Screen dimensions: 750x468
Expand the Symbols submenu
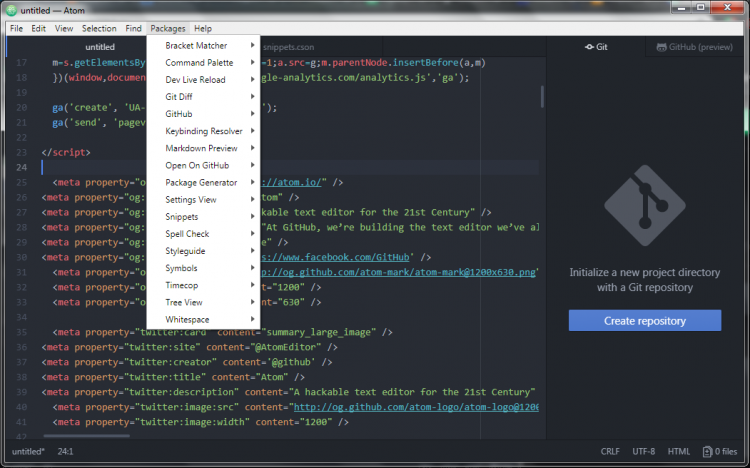[x=203, y=268]
